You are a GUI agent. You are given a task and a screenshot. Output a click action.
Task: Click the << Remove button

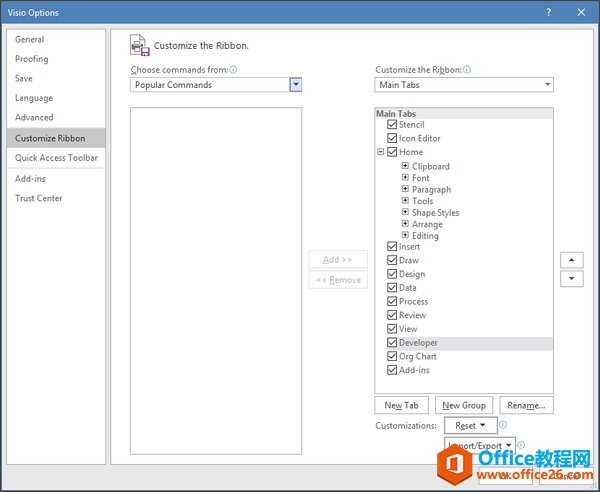tap(338, 280)
